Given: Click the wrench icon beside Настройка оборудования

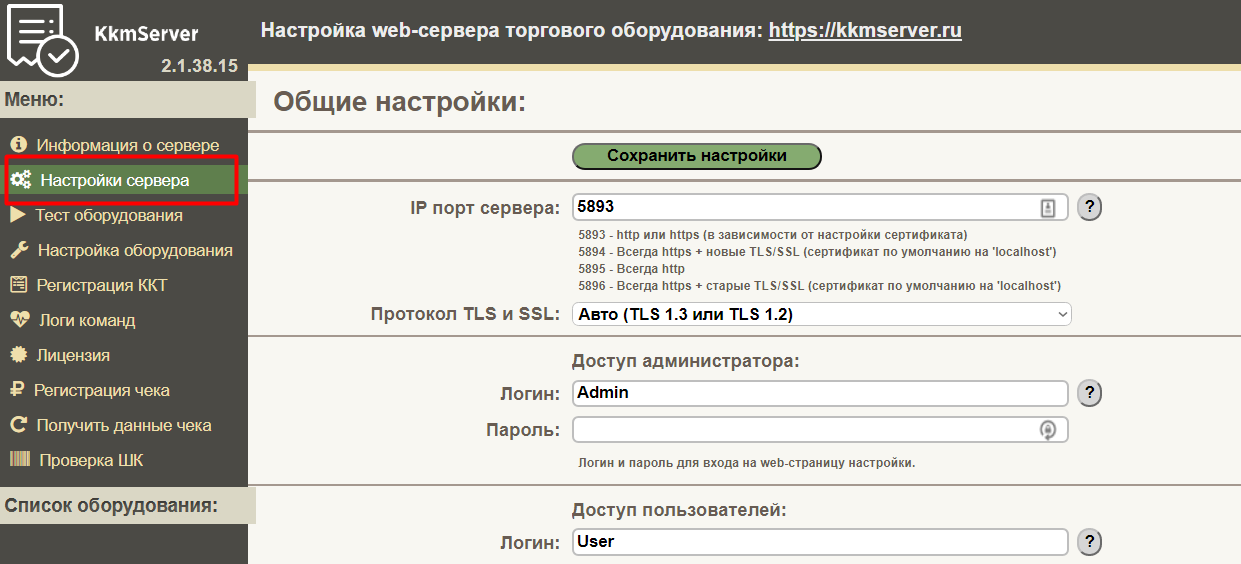Looking at the screenshot, I should (19, 250).
